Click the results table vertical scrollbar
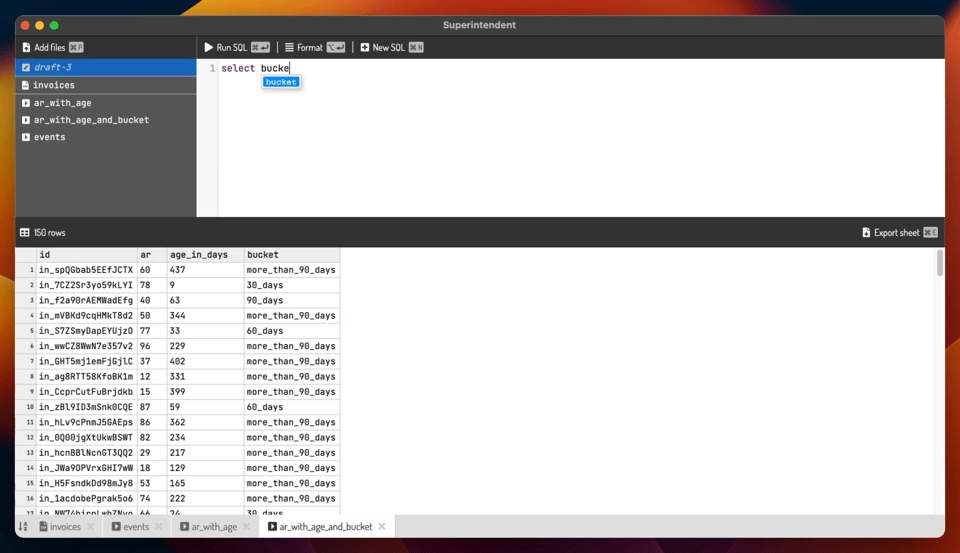This screenshot has width=960, height=553. (939, 264)
